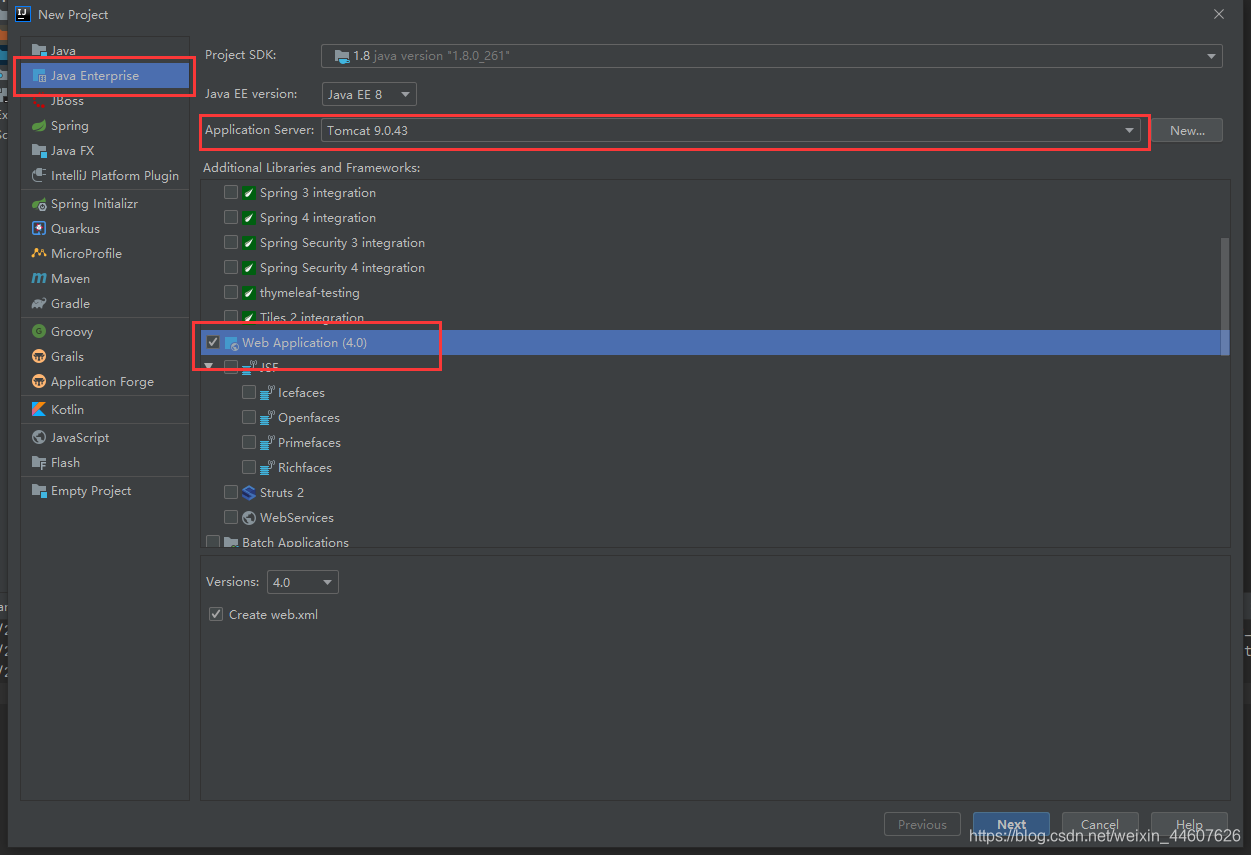
Task: Click the Java FX folder icon
Action: pos(39,151)
